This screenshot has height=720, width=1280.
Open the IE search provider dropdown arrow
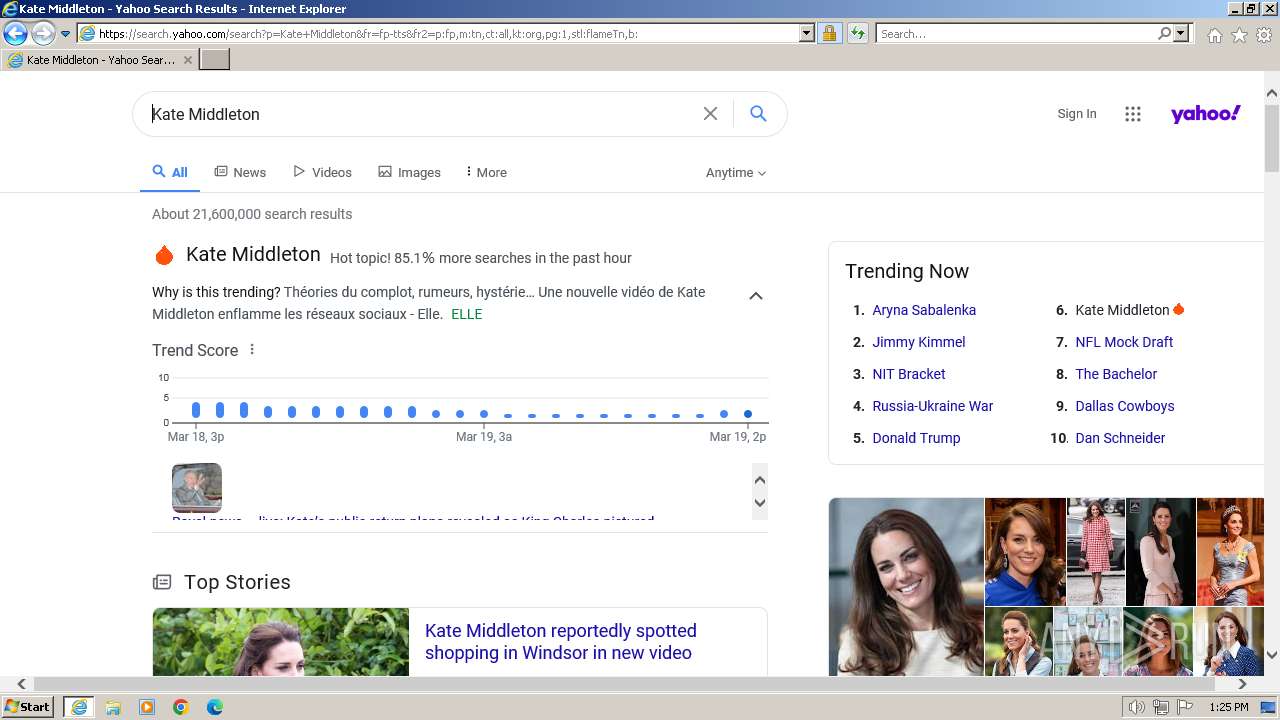[x=1181, y=34]
